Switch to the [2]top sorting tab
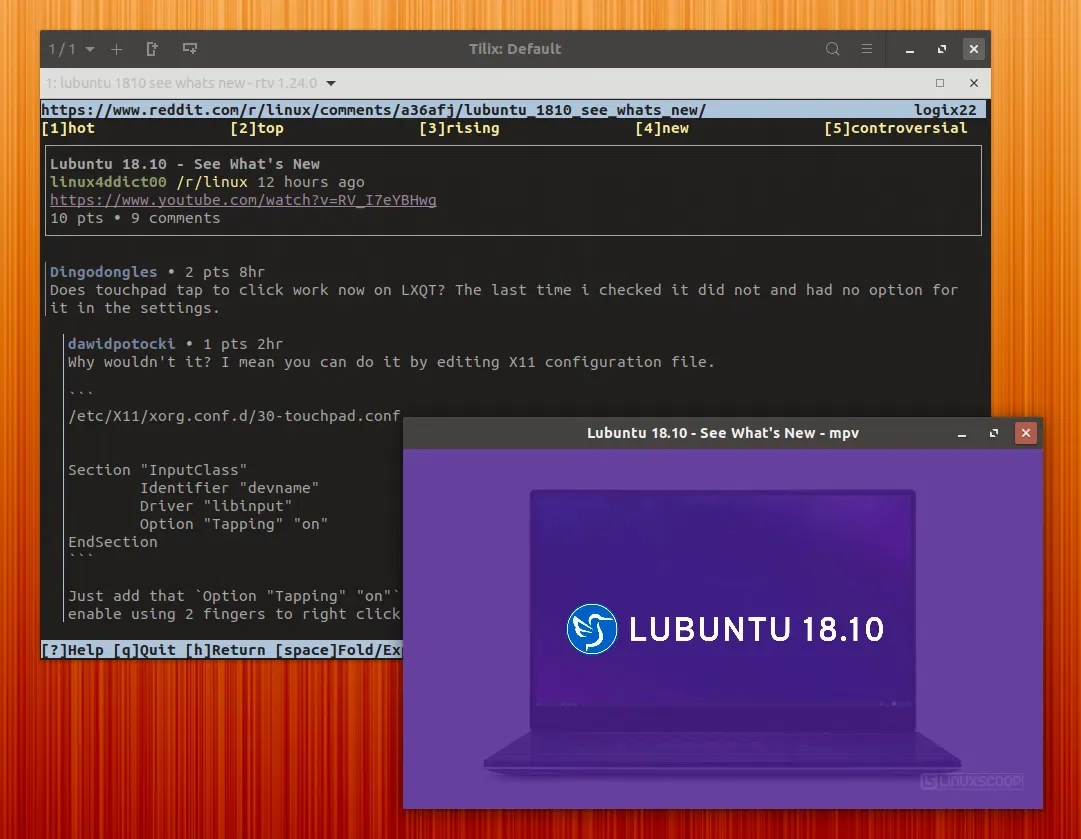1081x839 pixels. [258, 128]
